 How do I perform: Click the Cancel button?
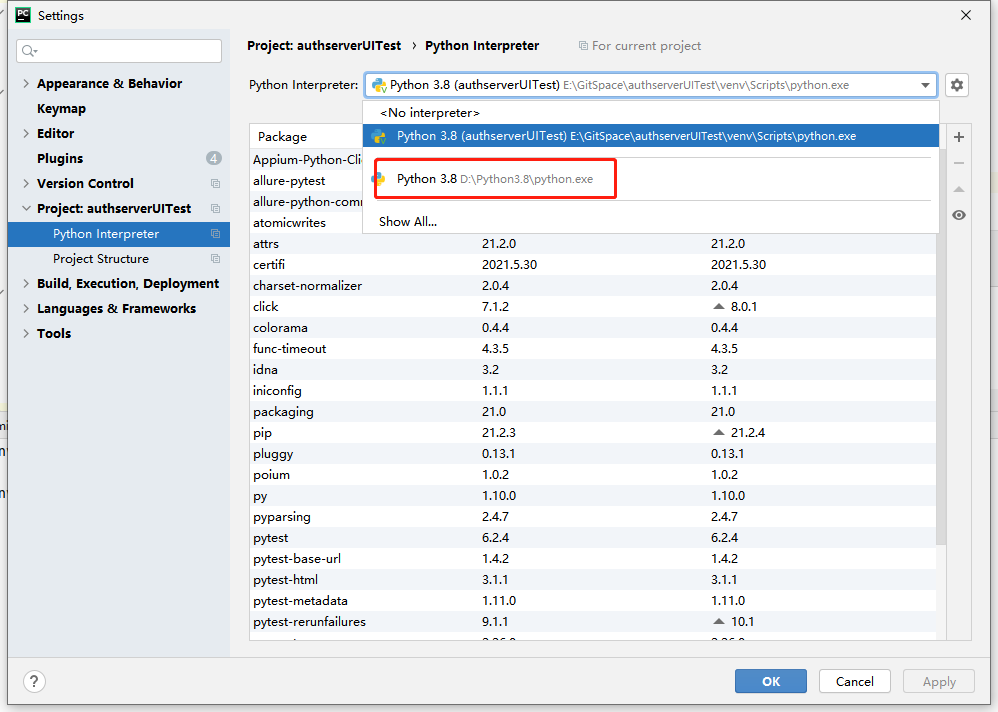854,681
